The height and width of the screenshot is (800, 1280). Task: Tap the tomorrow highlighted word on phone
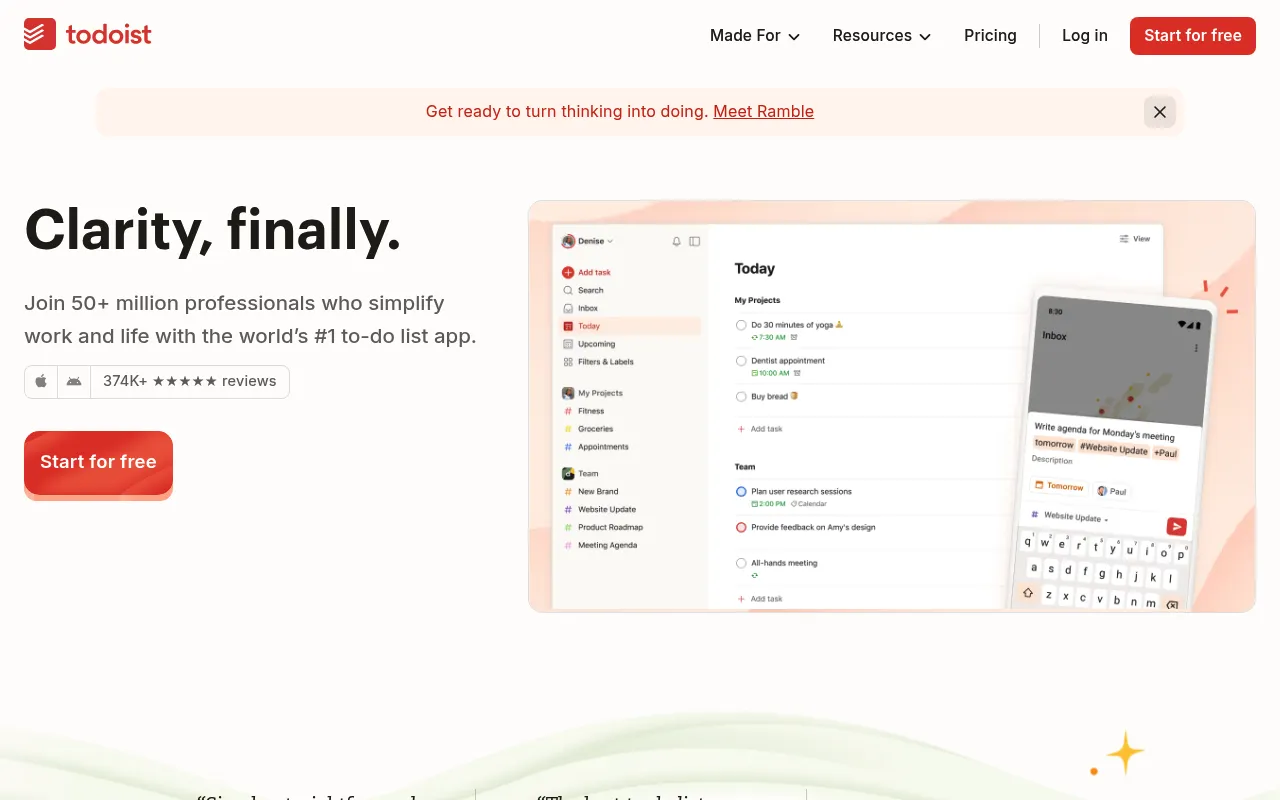click(1054, 443)
